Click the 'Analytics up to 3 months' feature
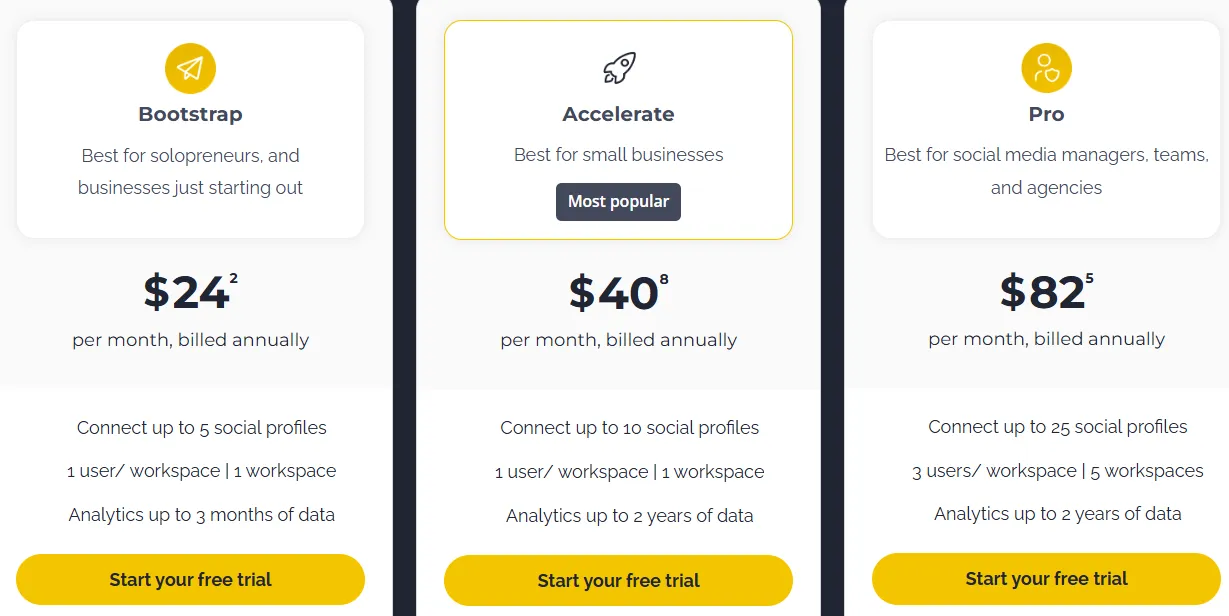The image size is (1229, 616). (202, 515)
